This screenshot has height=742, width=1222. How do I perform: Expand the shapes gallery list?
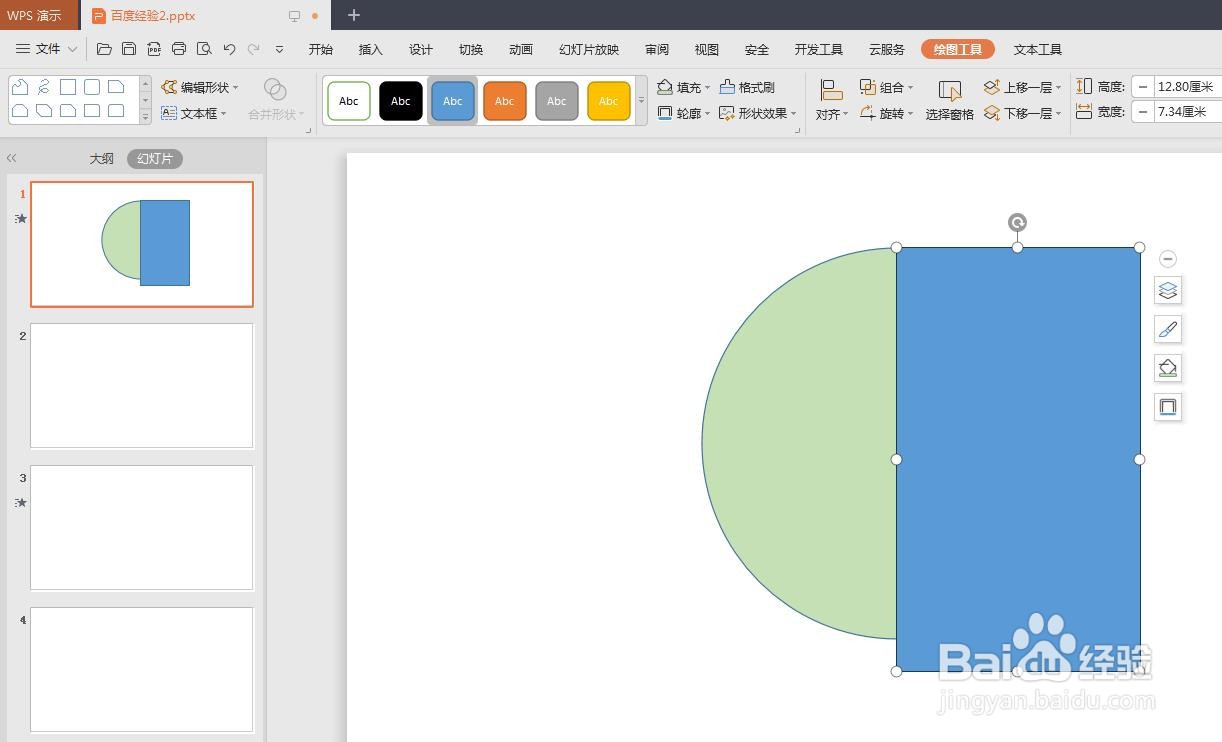[145, 117]
